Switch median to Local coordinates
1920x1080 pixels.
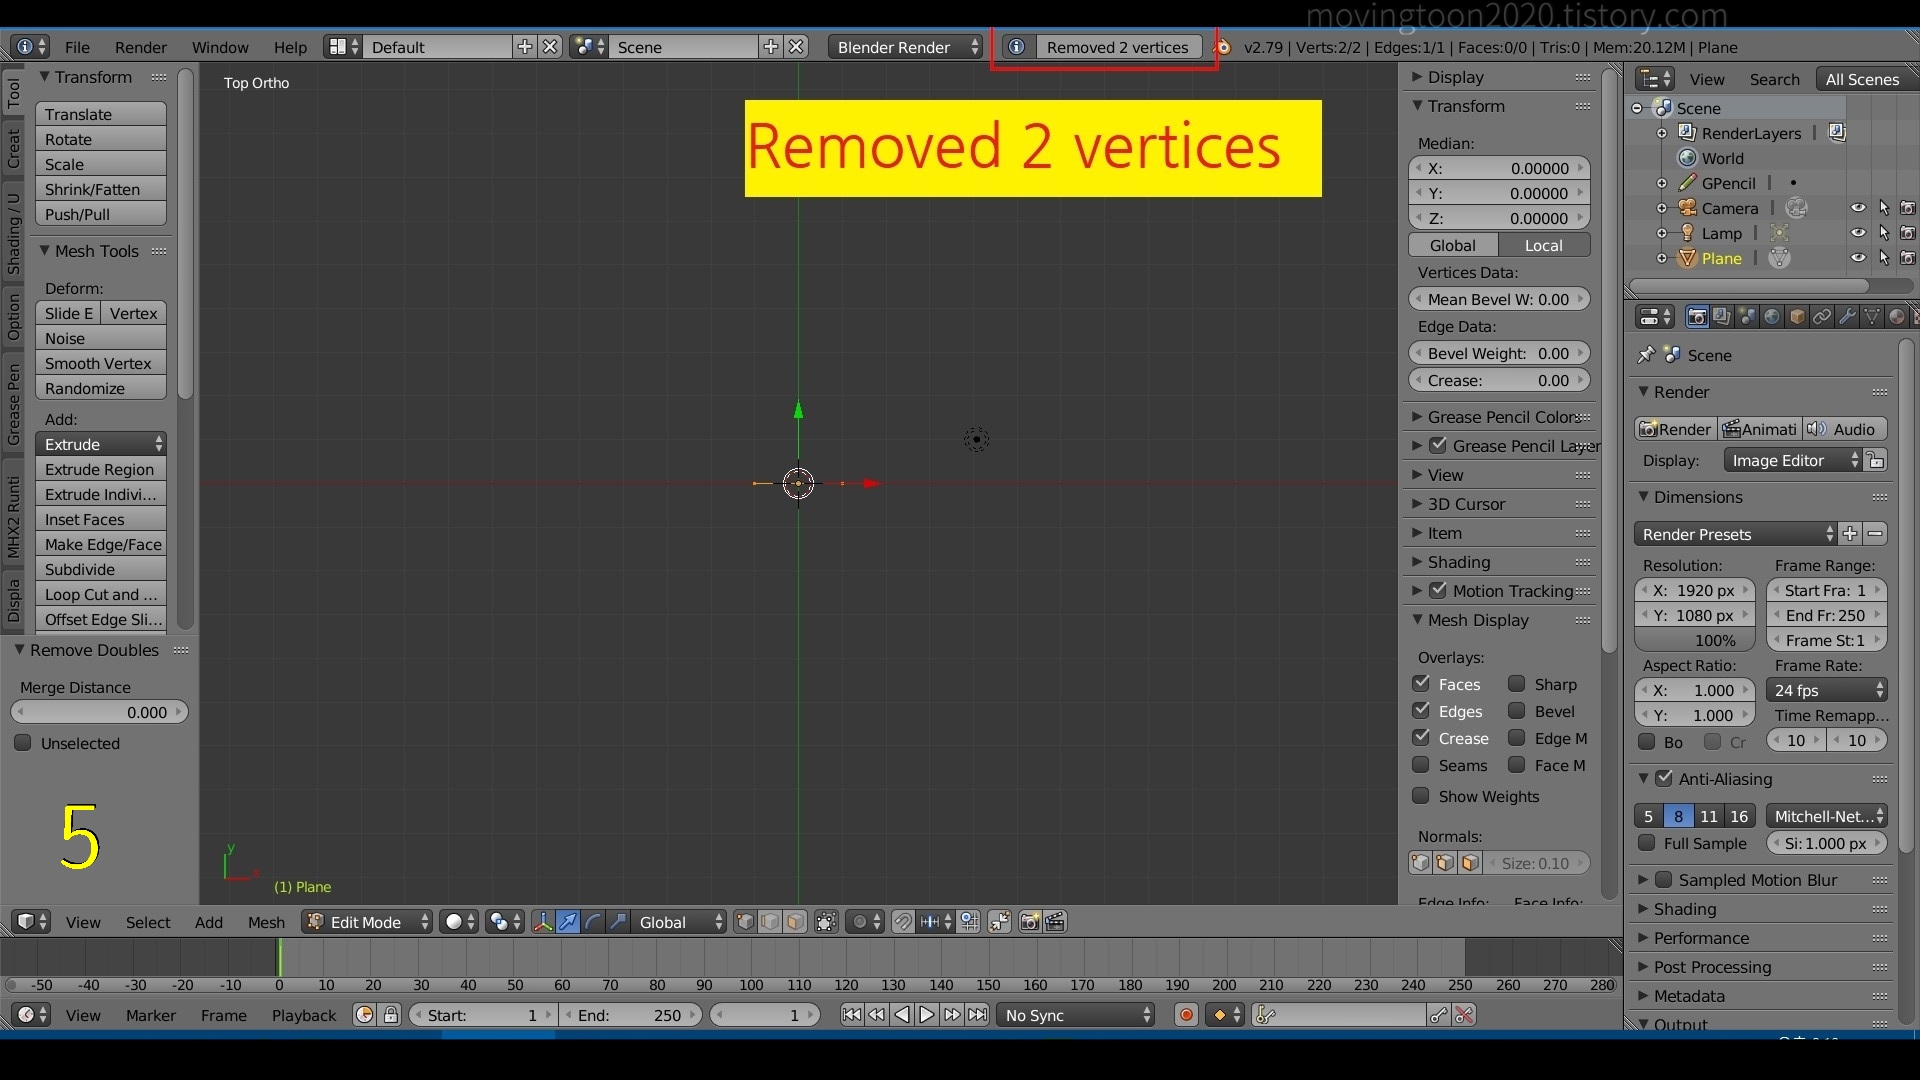click(1544, 245)
